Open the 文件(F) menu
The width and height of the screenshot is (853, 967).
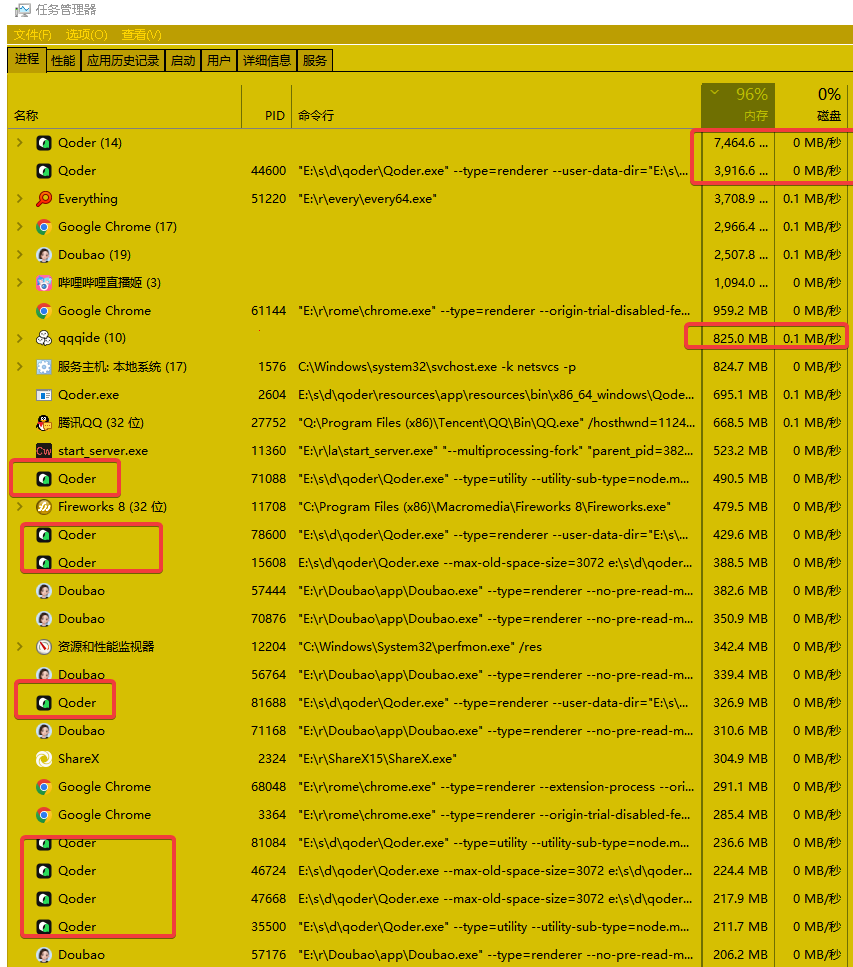33,35
